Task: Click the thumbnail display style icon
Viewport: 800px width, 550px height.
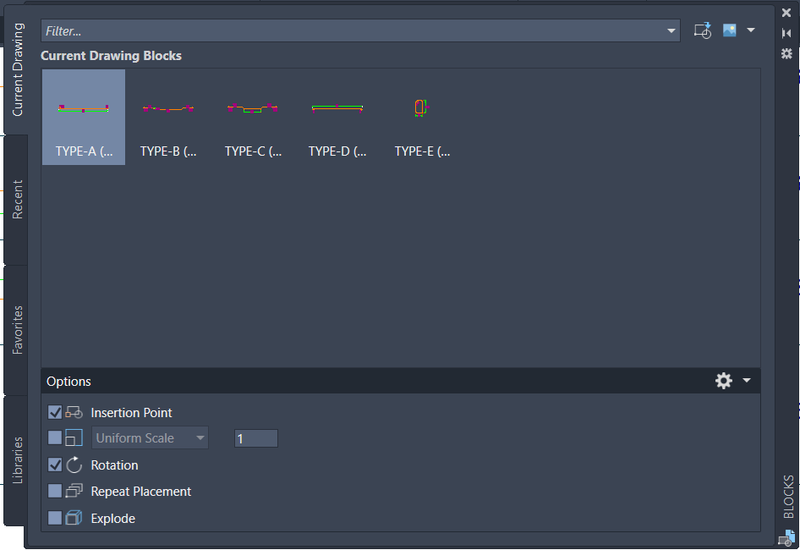Action: click(x=730, y=31)
